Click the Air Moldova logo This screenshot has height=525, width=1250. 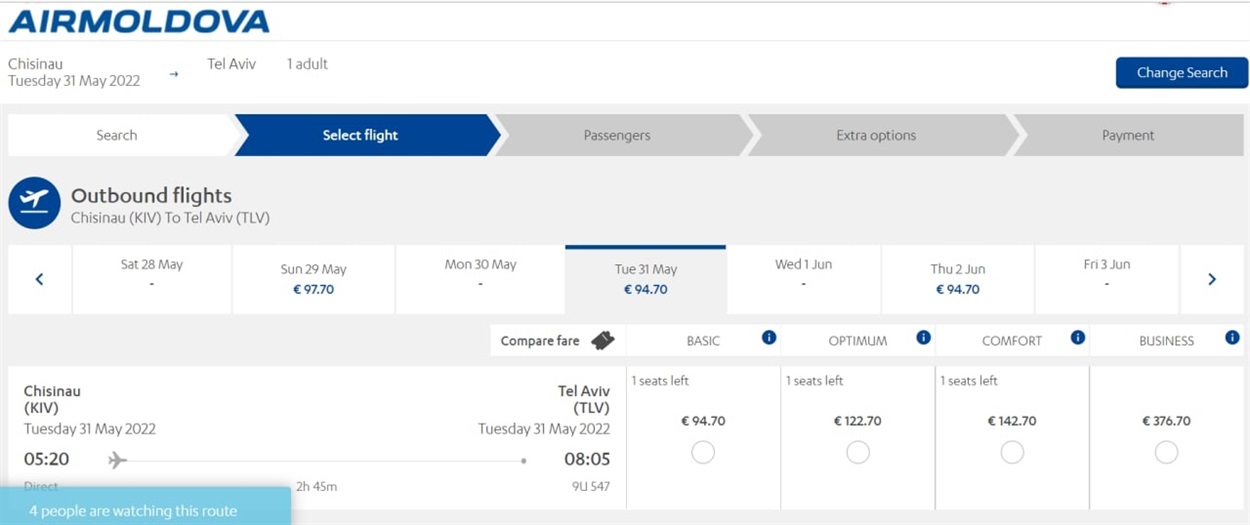click(139, 21)
